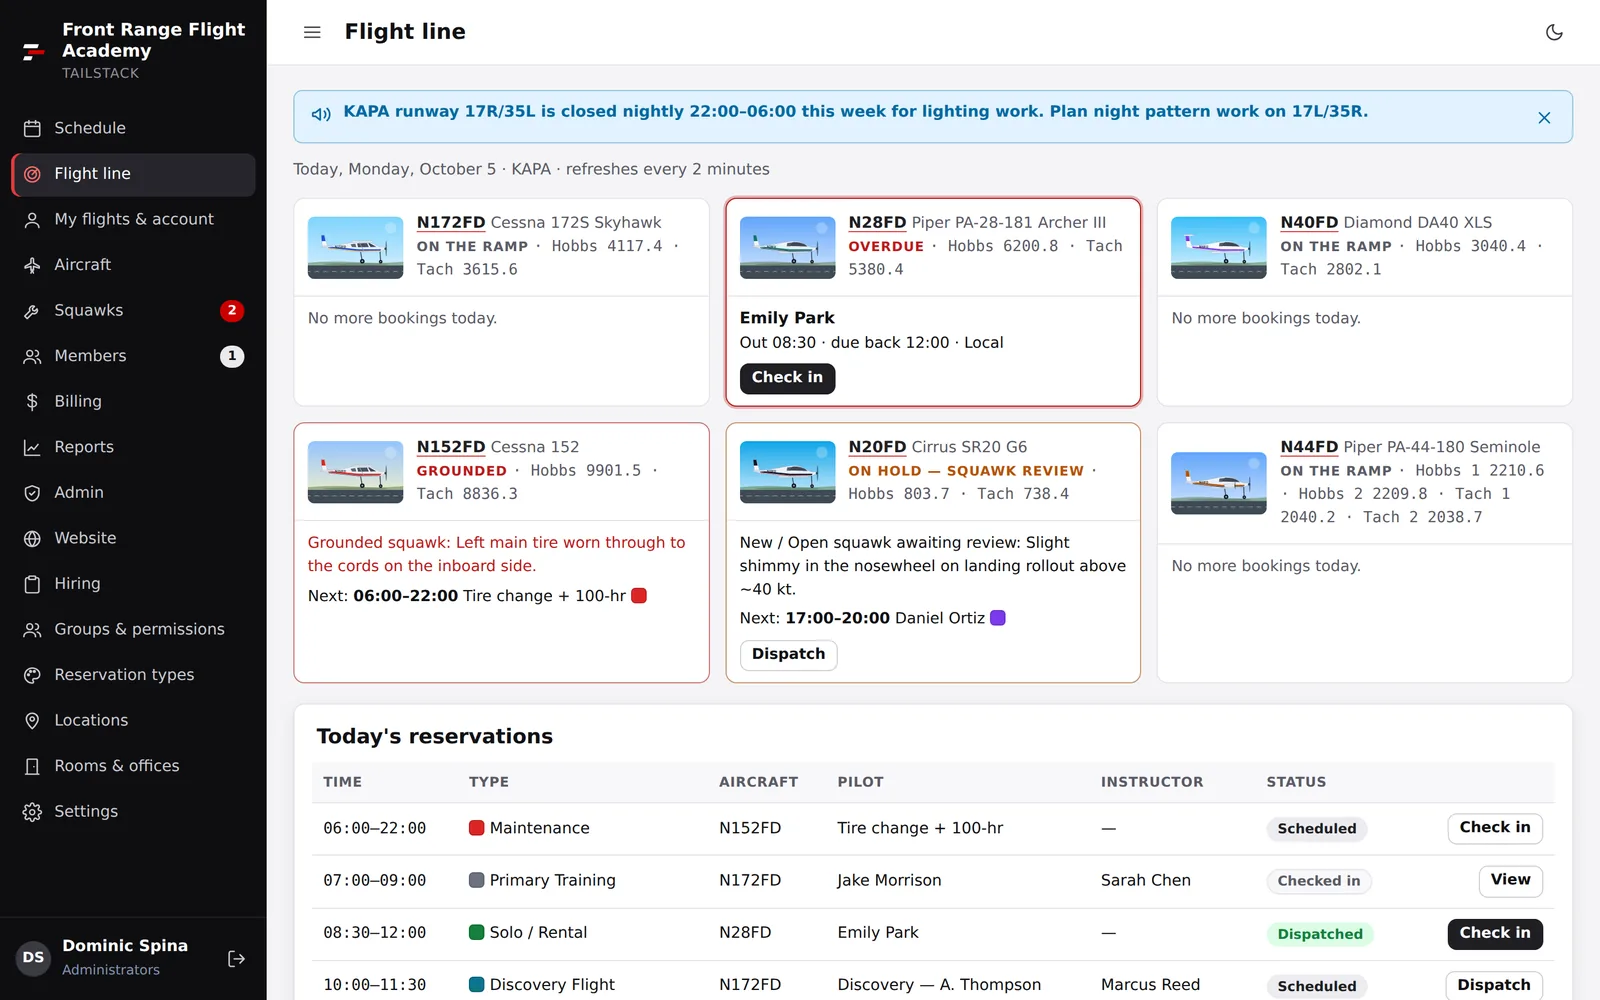Open the Aircraft page via airplane icon
Image resolution: width=1600 pixels, height=1000 pixels.
tap(32, 265)
